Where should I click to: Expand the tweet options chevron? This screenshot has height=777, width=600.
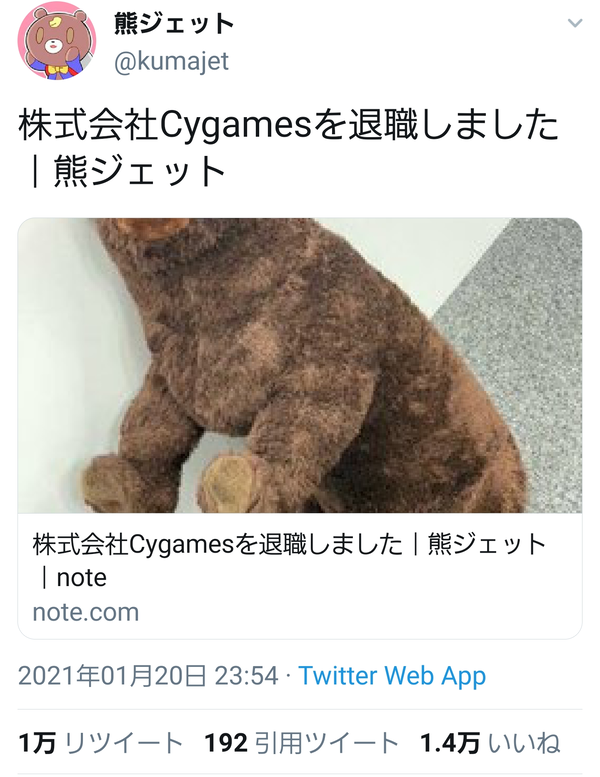point(574,23)
